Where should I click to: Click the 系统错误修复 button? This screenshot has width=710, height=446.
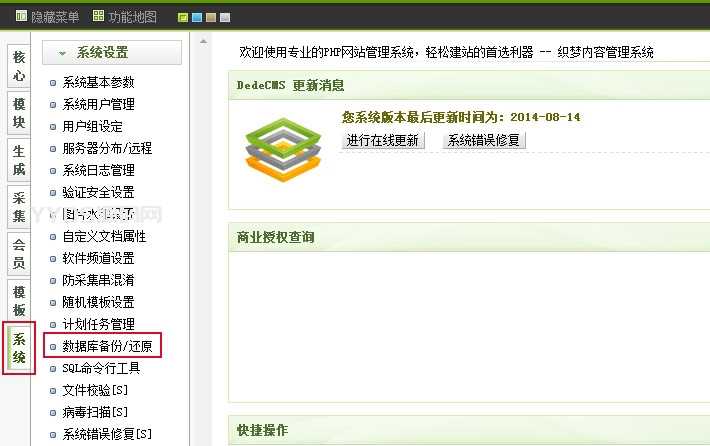484,140
